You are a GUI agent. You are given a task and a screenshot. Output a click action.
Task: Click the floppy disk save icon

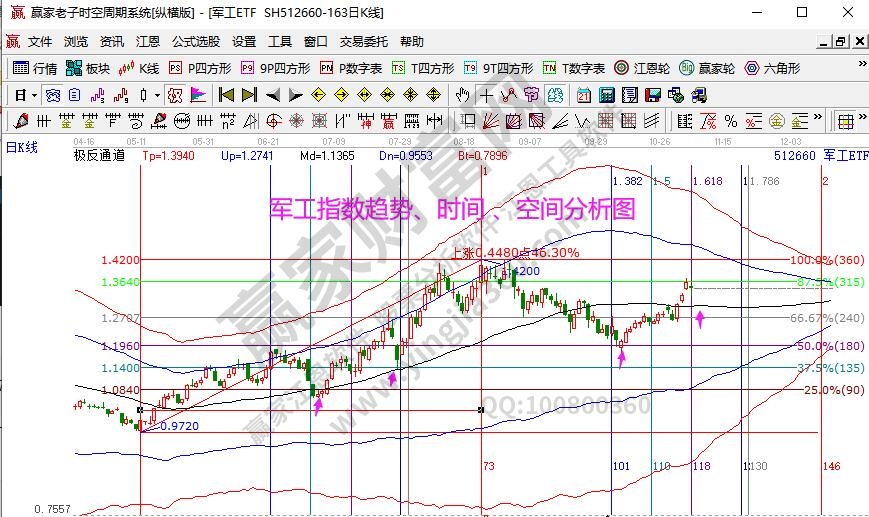click(x=652, y=95)
